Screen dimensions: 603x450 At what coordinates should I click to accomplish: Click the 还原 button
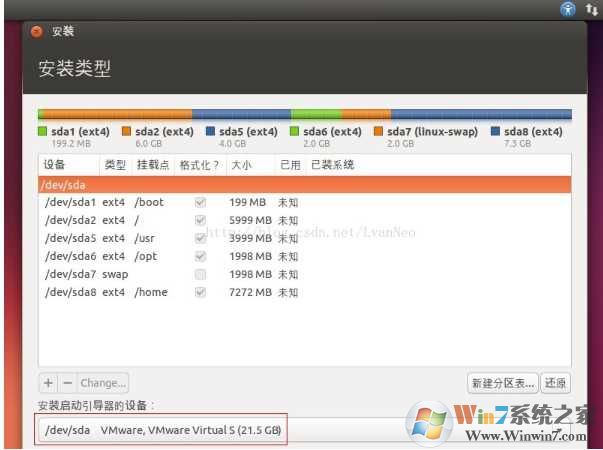pos(555,383)
